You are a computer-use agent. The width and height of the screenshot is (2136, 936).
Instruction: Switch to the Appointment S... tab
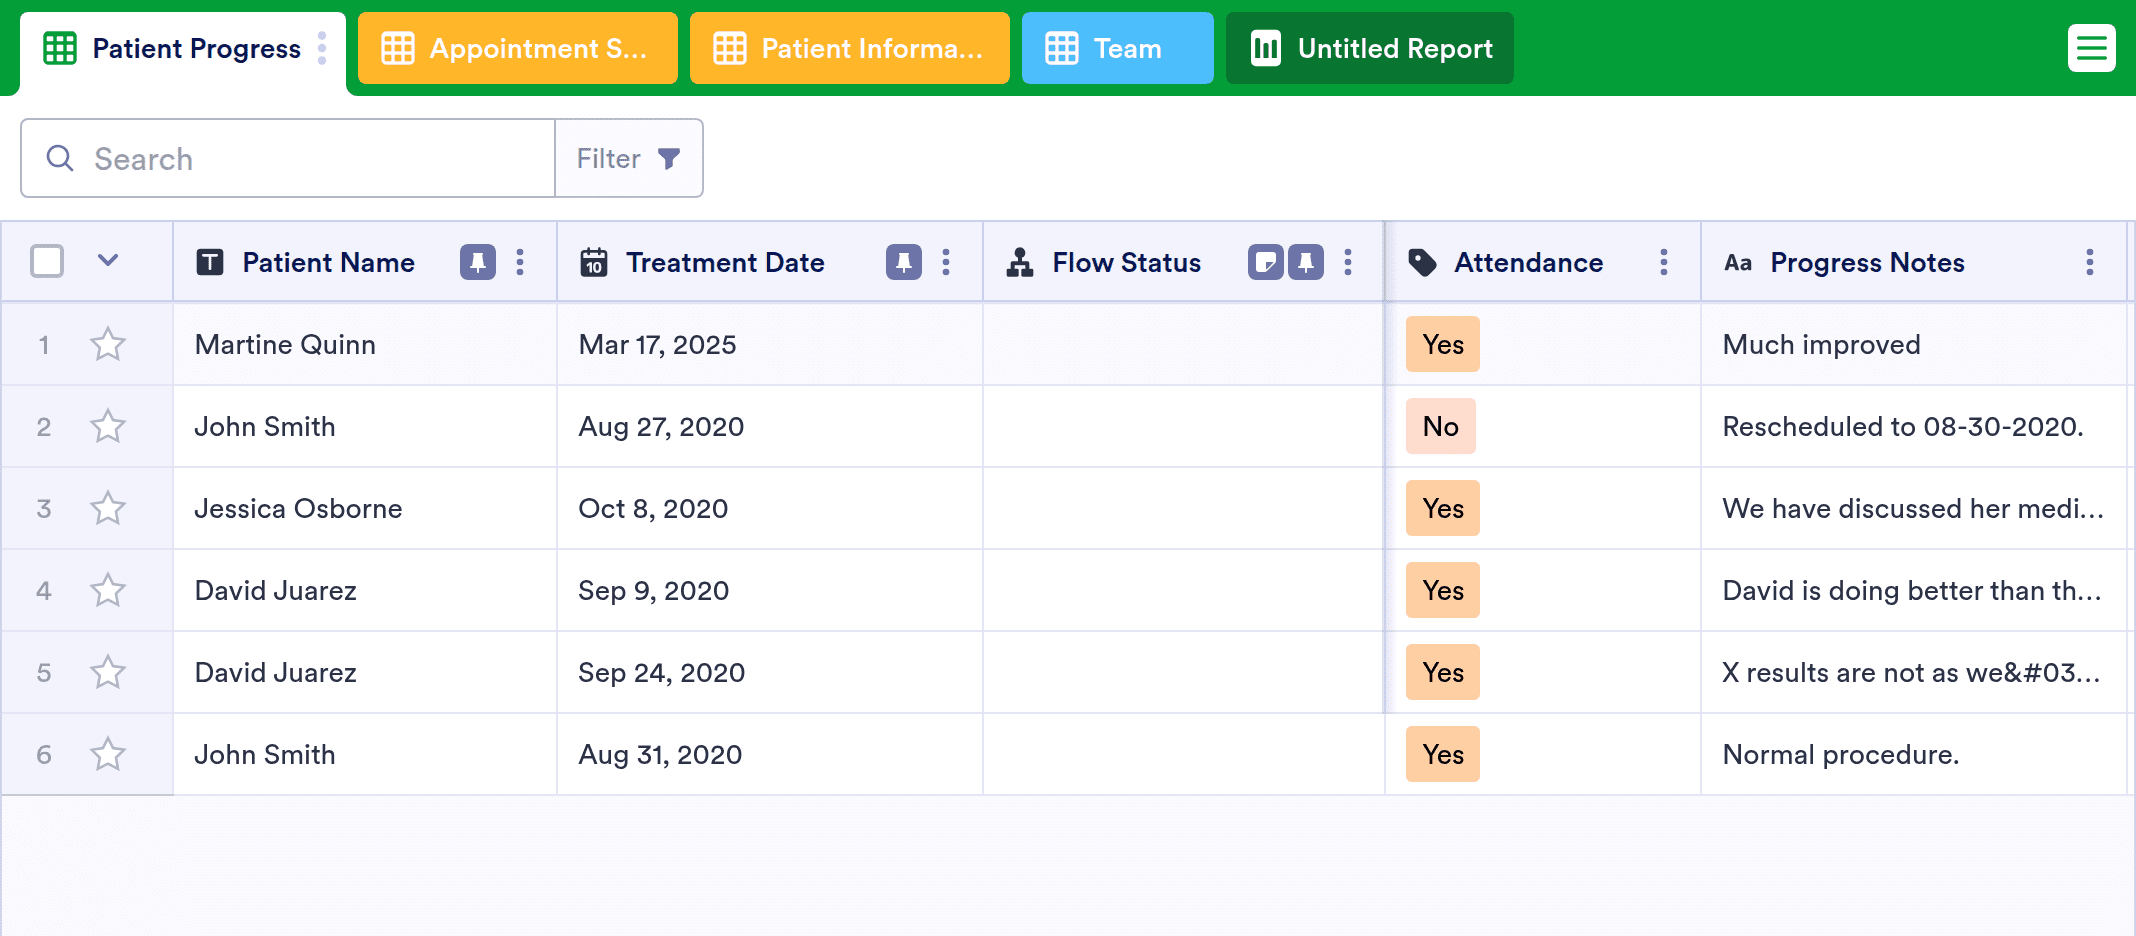[x=518, y=48]
